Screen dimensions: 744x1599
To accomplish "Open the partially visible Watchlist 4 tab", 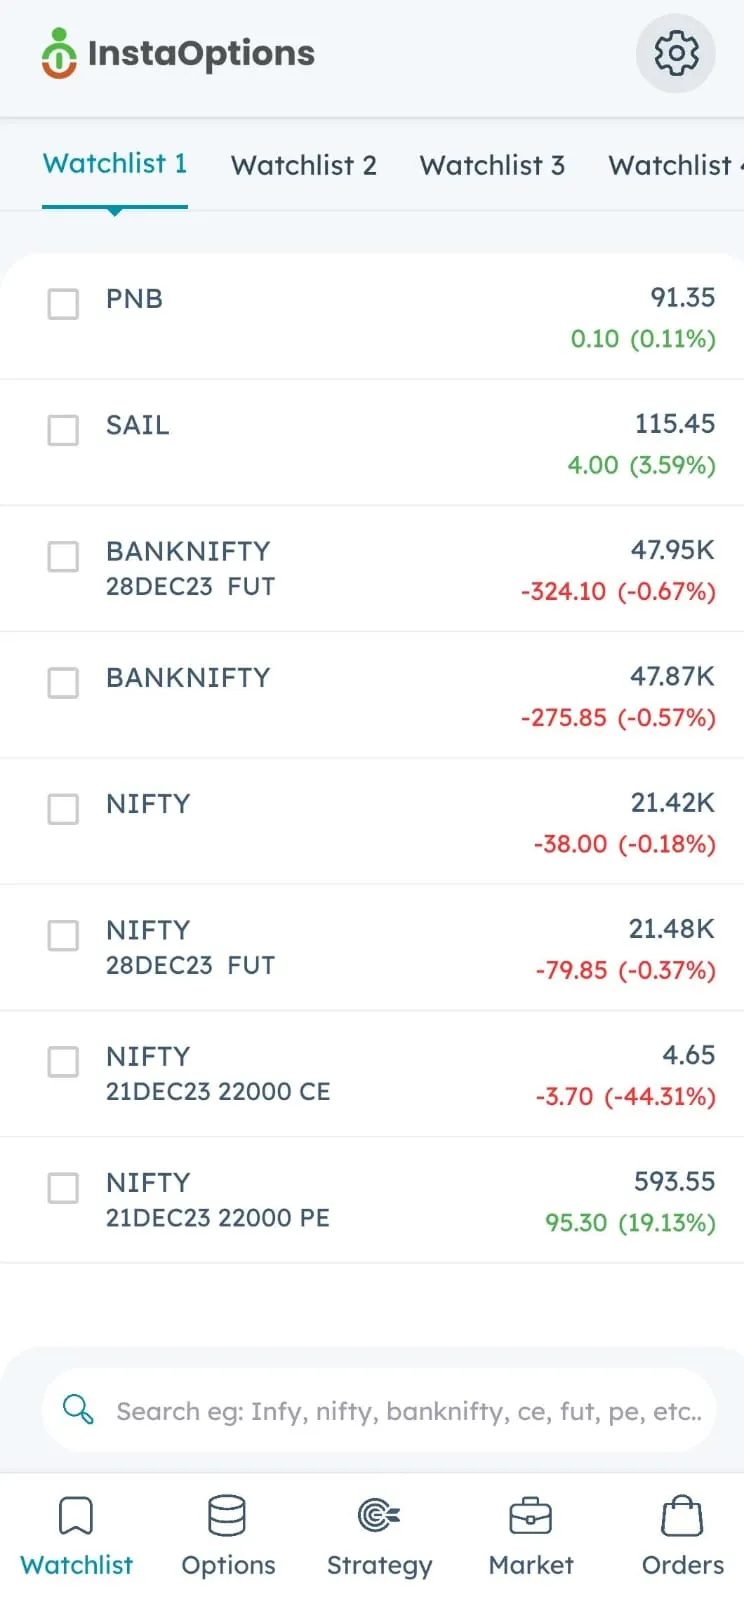I will pyautogui.click(x=676, y=165).
